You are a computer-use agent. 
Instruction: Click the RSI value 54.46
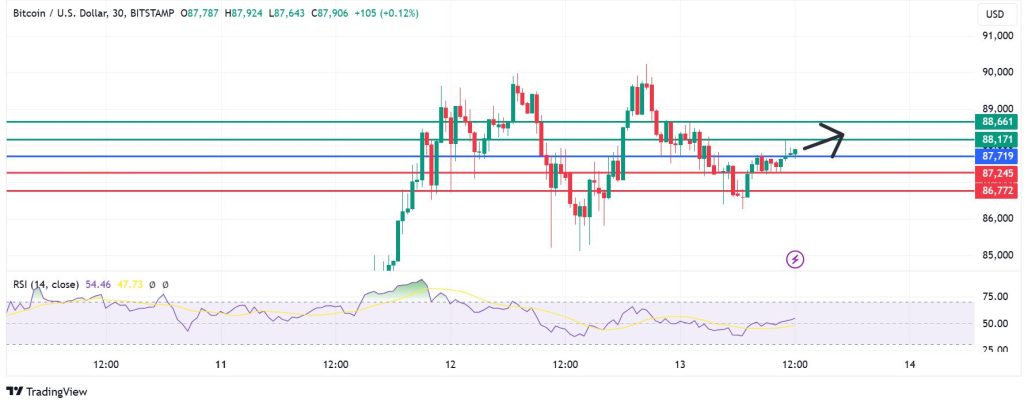point(97,285)
